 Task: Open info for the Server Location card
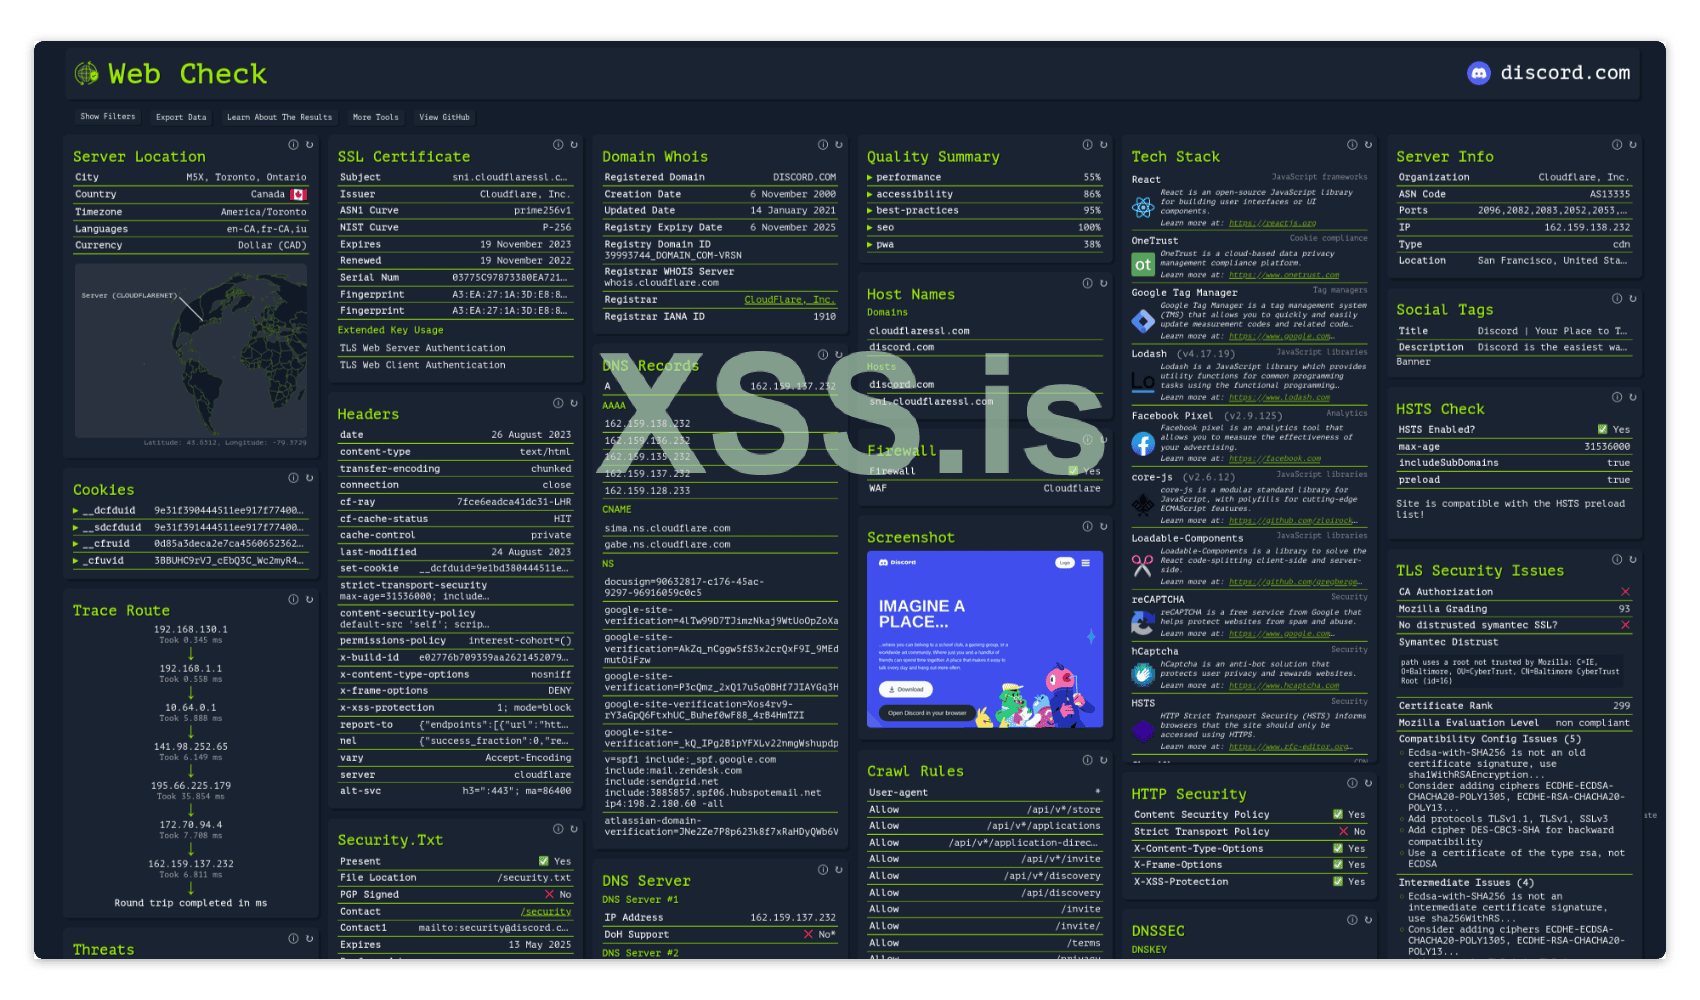[293, 145]
